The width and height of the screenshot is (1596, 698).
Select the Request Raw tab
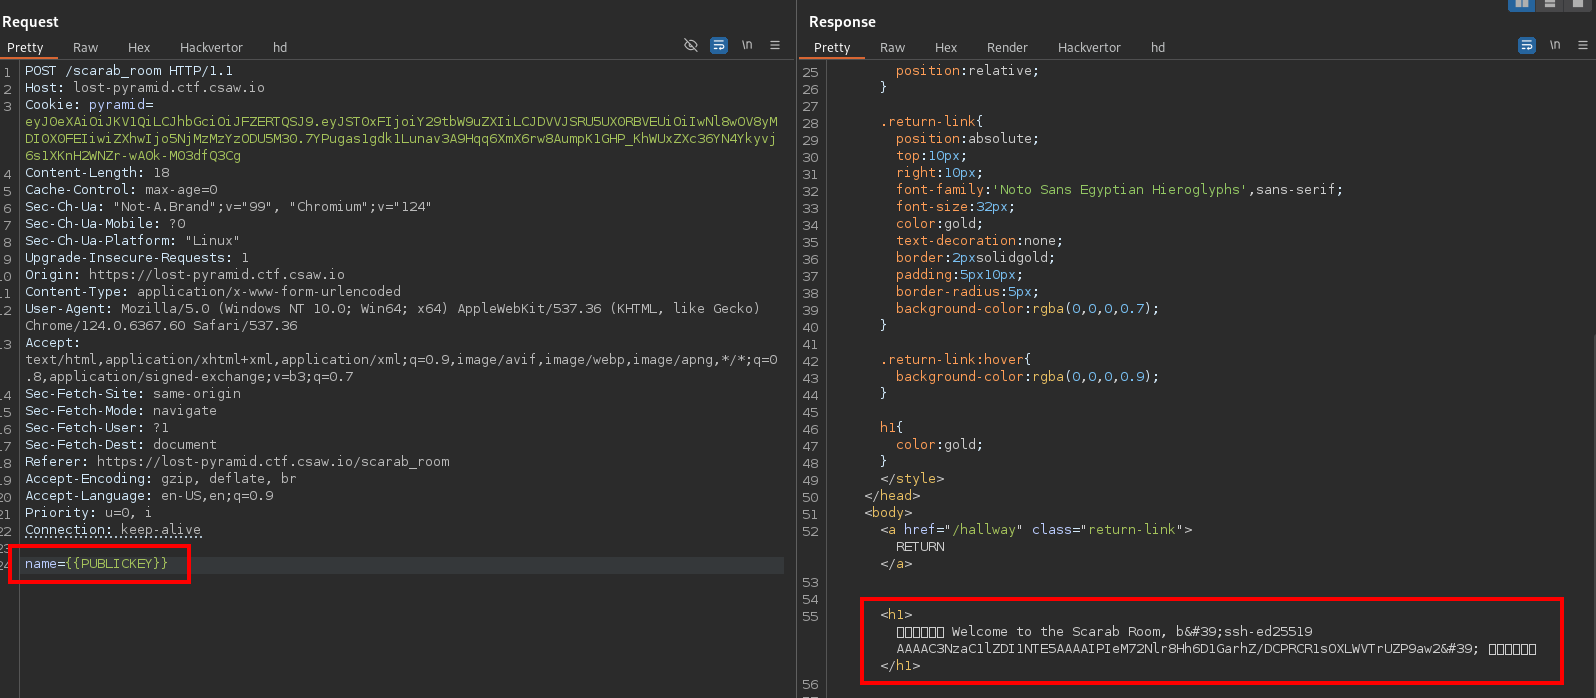tap(85, 47)
